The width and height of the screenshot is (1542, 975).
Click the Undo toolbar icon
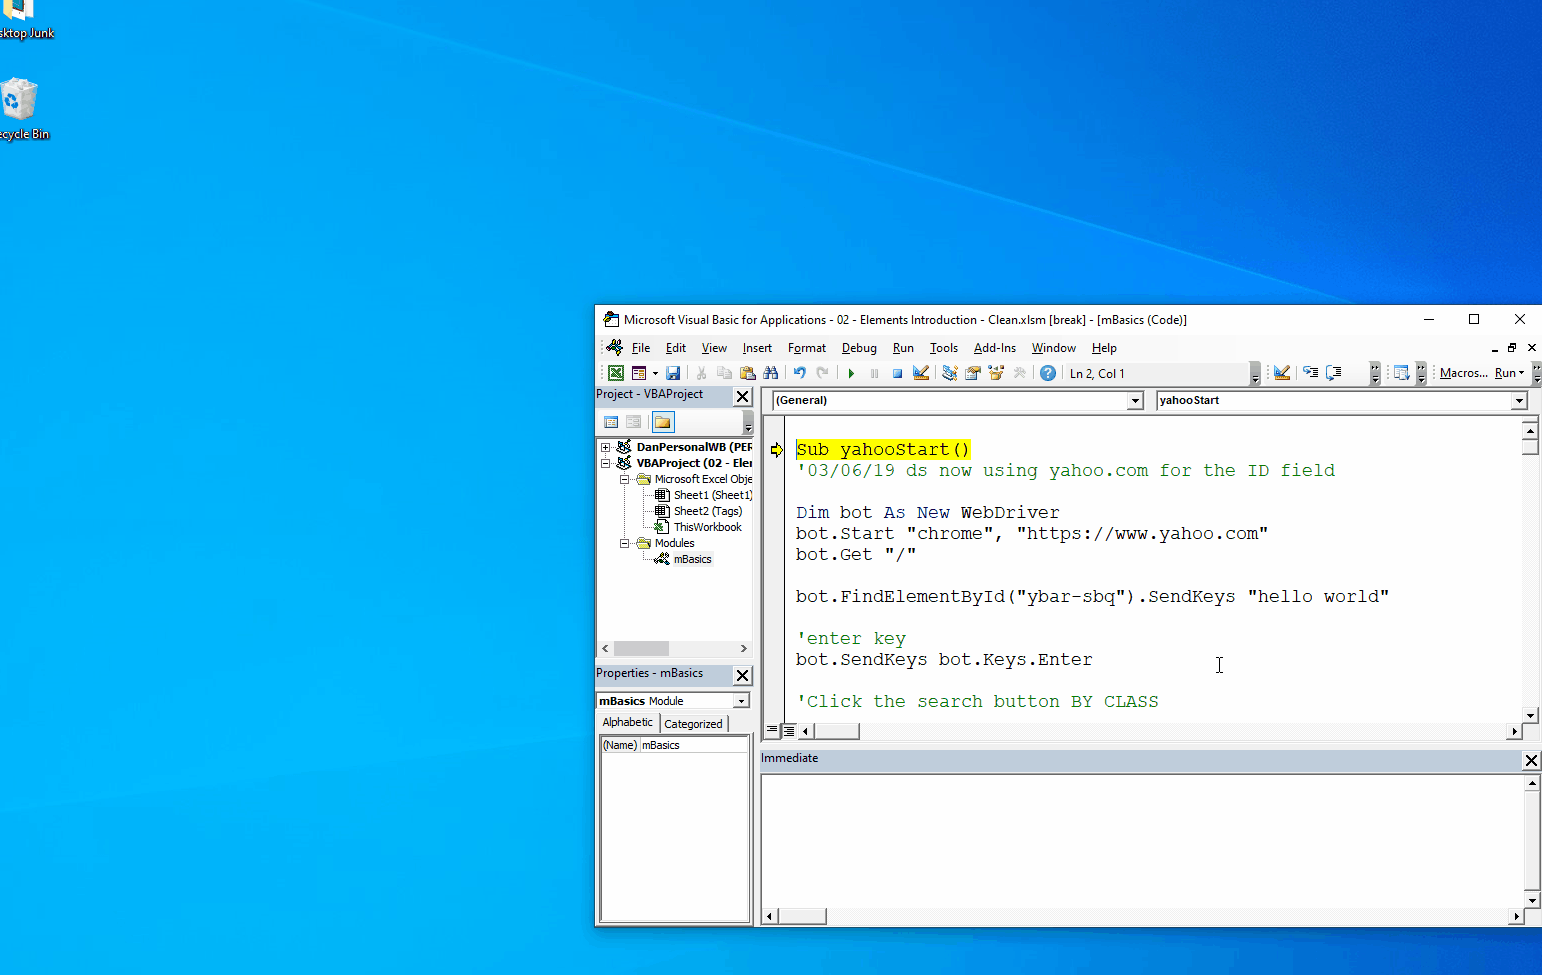(x=798, y=372)
